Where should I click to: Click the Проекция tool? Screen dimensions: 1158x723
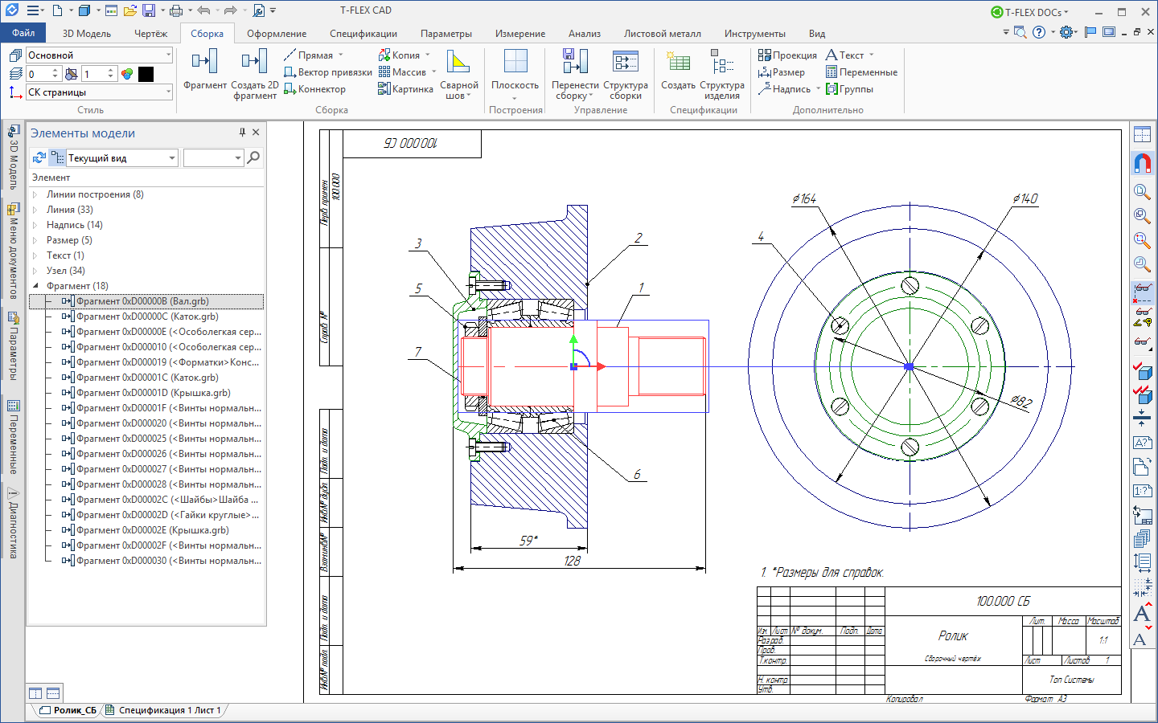pyautogui.click(x=787, y=55)
